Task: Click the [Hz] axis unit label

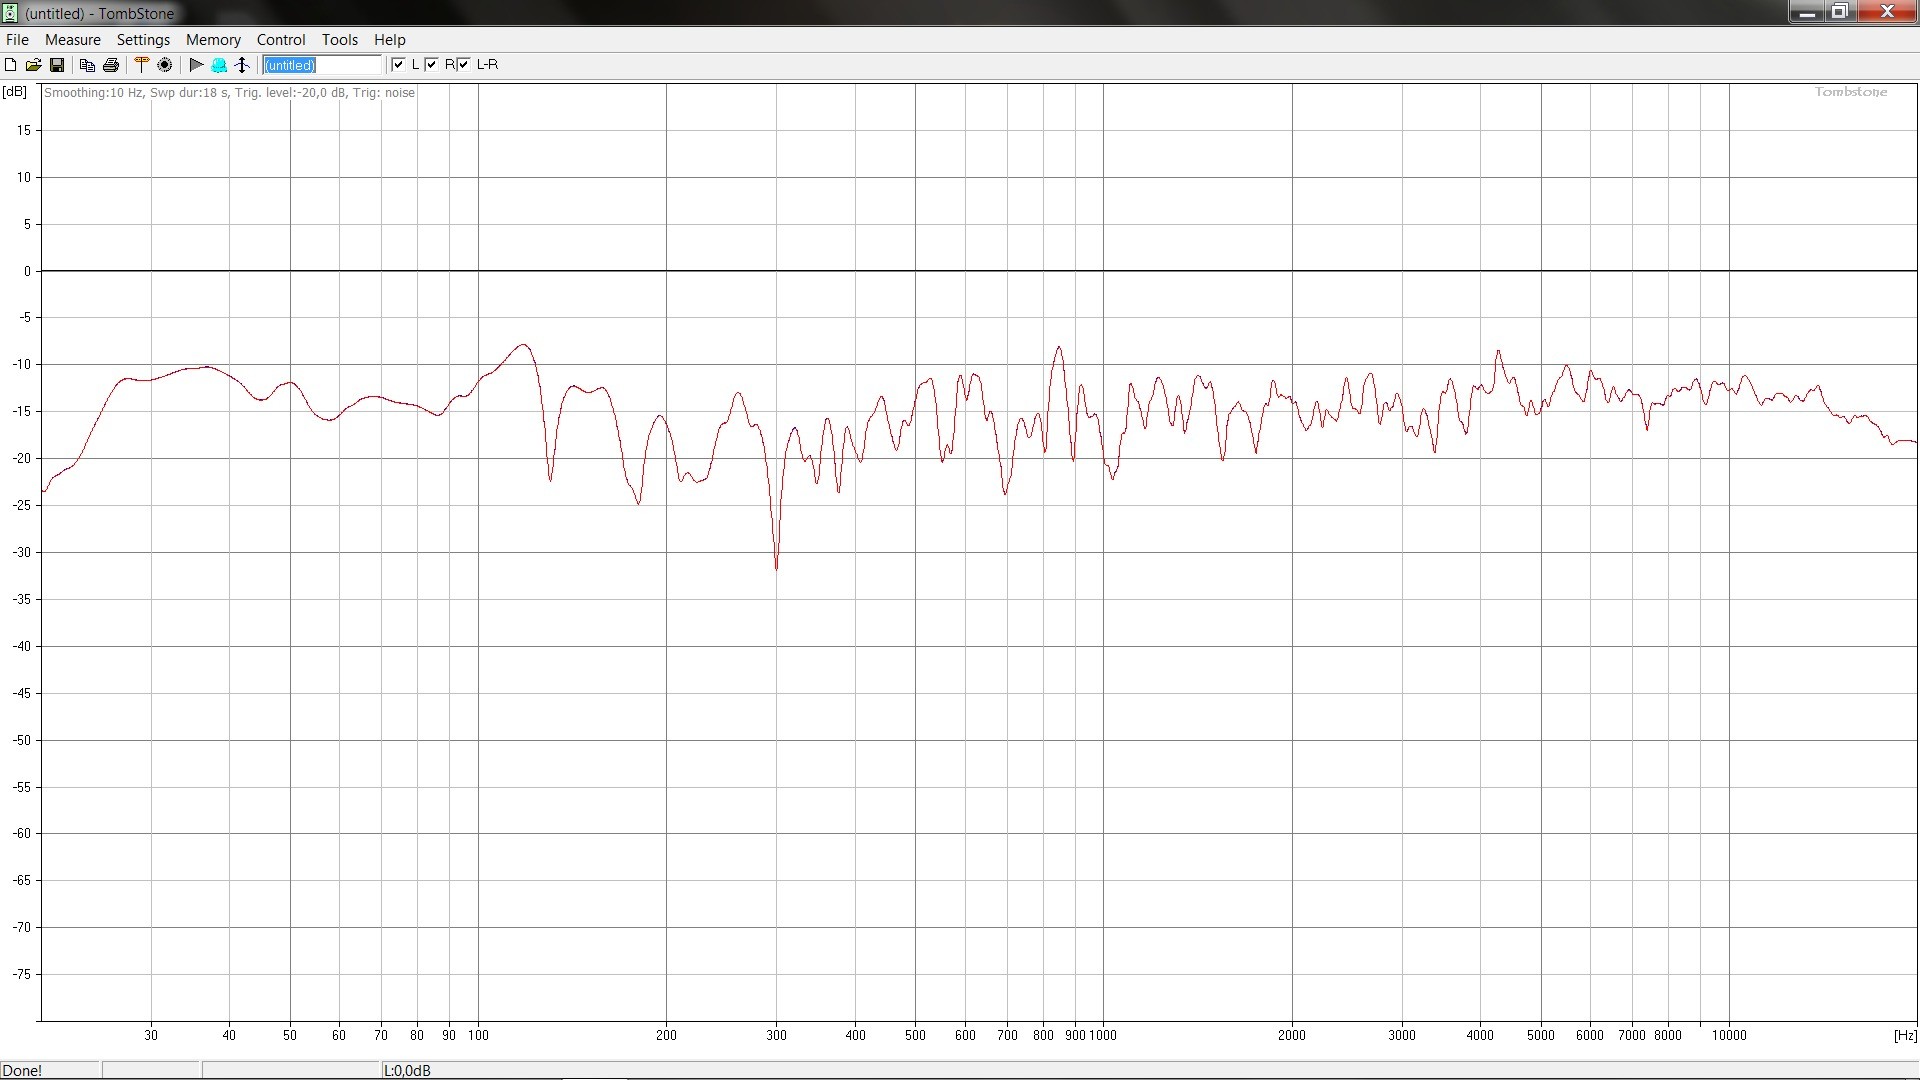Action: coord(1905,1035)
